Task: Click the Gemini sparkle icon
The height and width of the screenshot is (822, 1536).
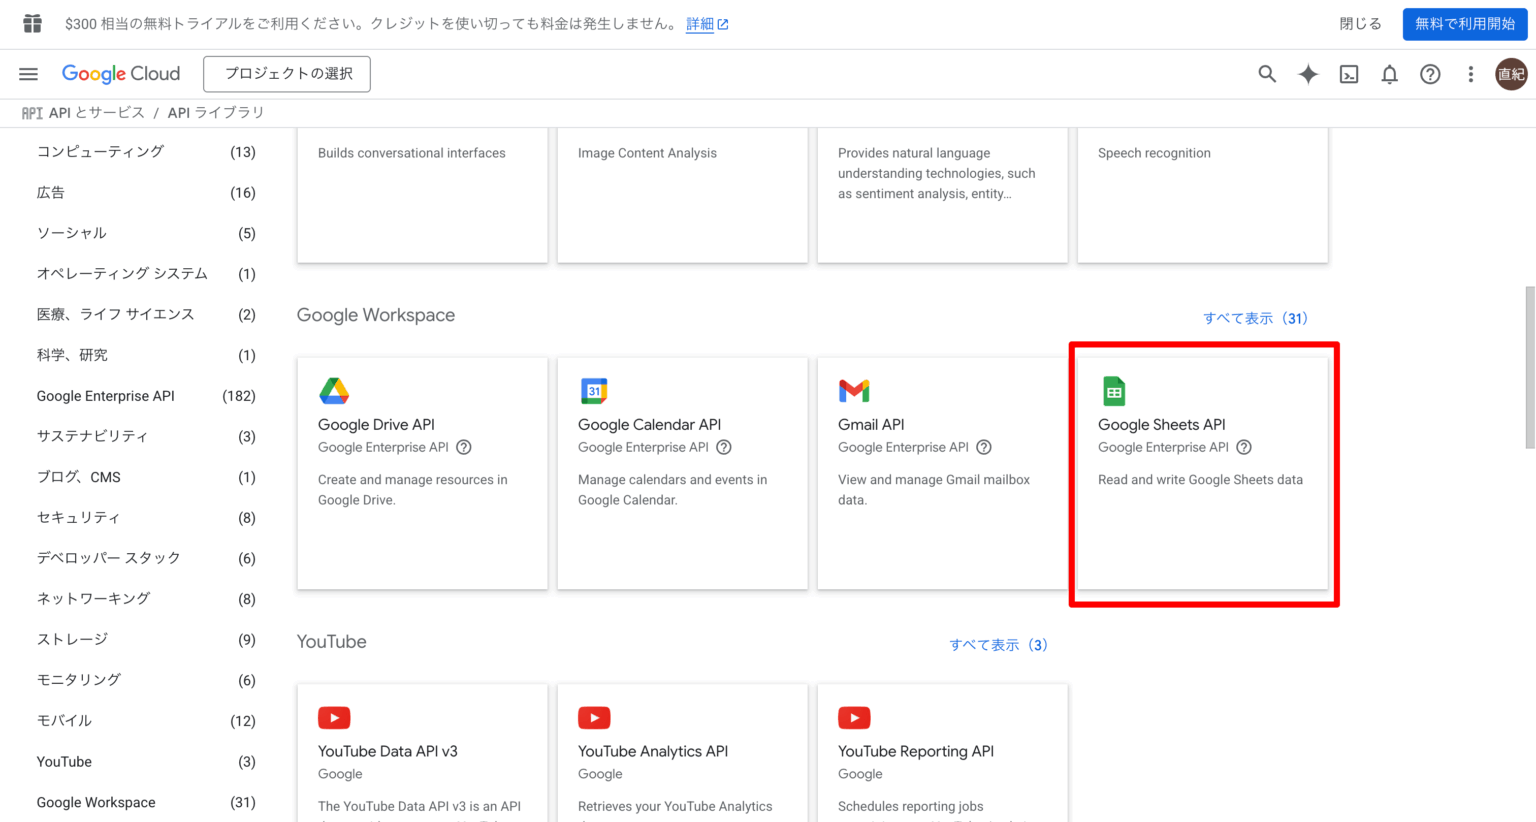Action: pyautogui.click(x=1308, y=73)
